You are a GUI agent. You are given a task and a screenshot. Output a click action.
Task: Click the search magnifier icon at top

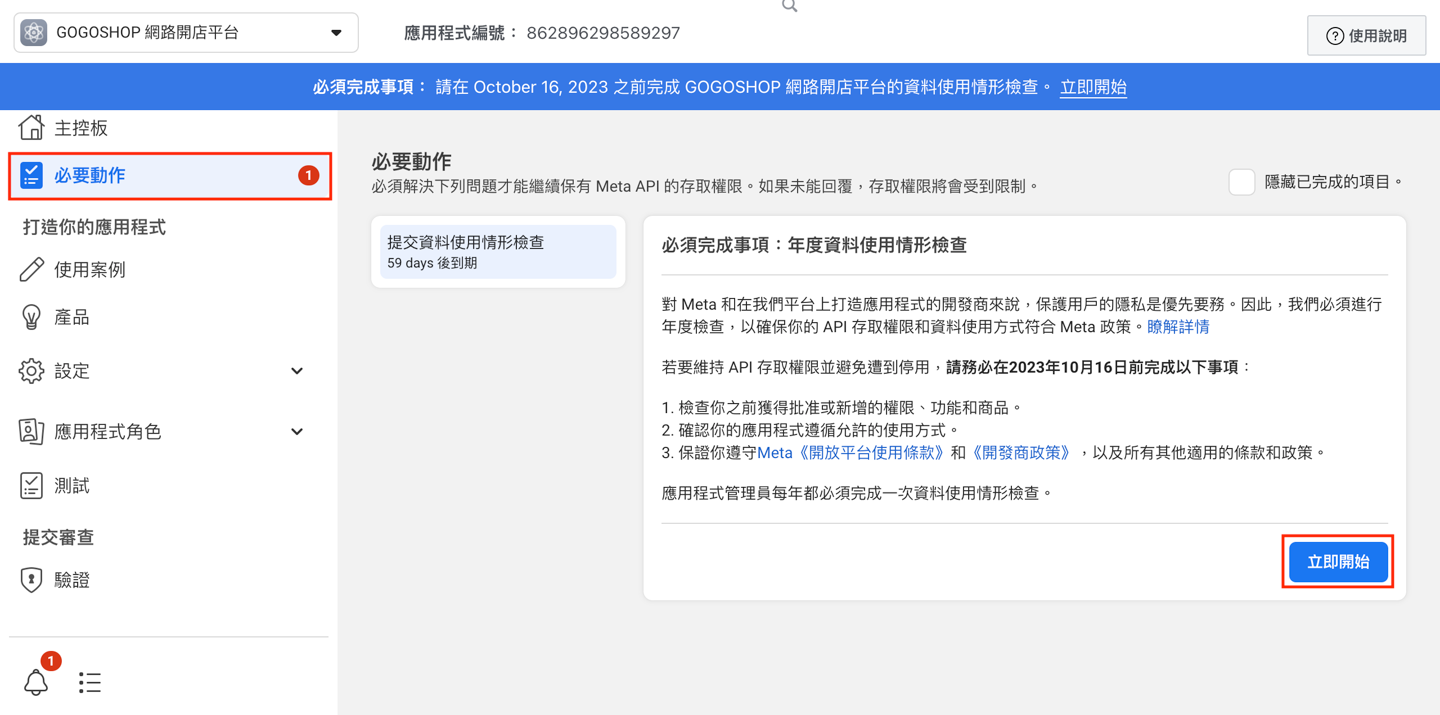(x=790, y=6)
